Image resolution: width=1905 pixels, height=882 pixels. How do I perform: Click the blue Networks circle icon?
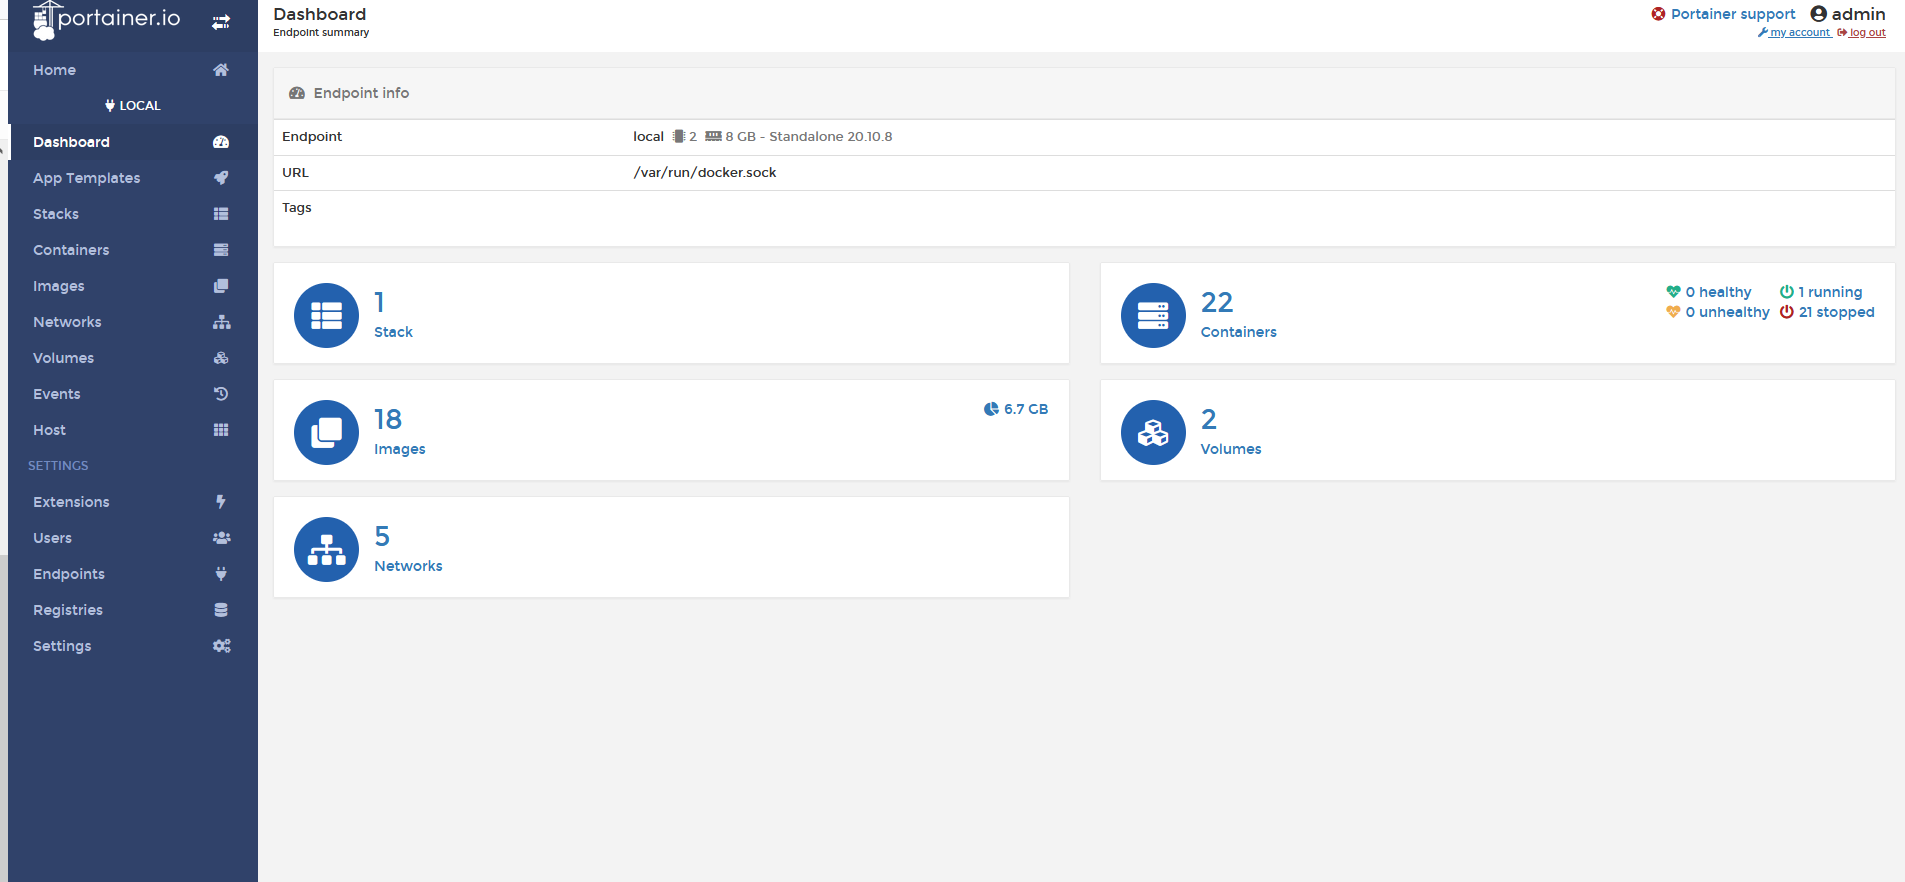tap(326, 549)
